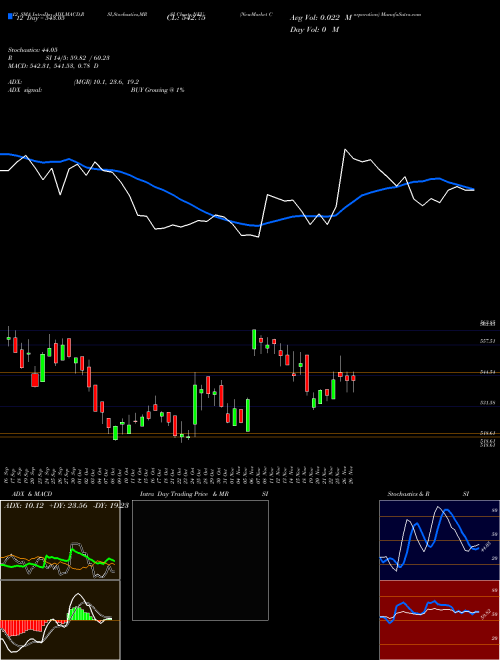This screenshot has height=660, width=500.
Task: Click the 'ADX signal:' label
Action: coord(25,90)
